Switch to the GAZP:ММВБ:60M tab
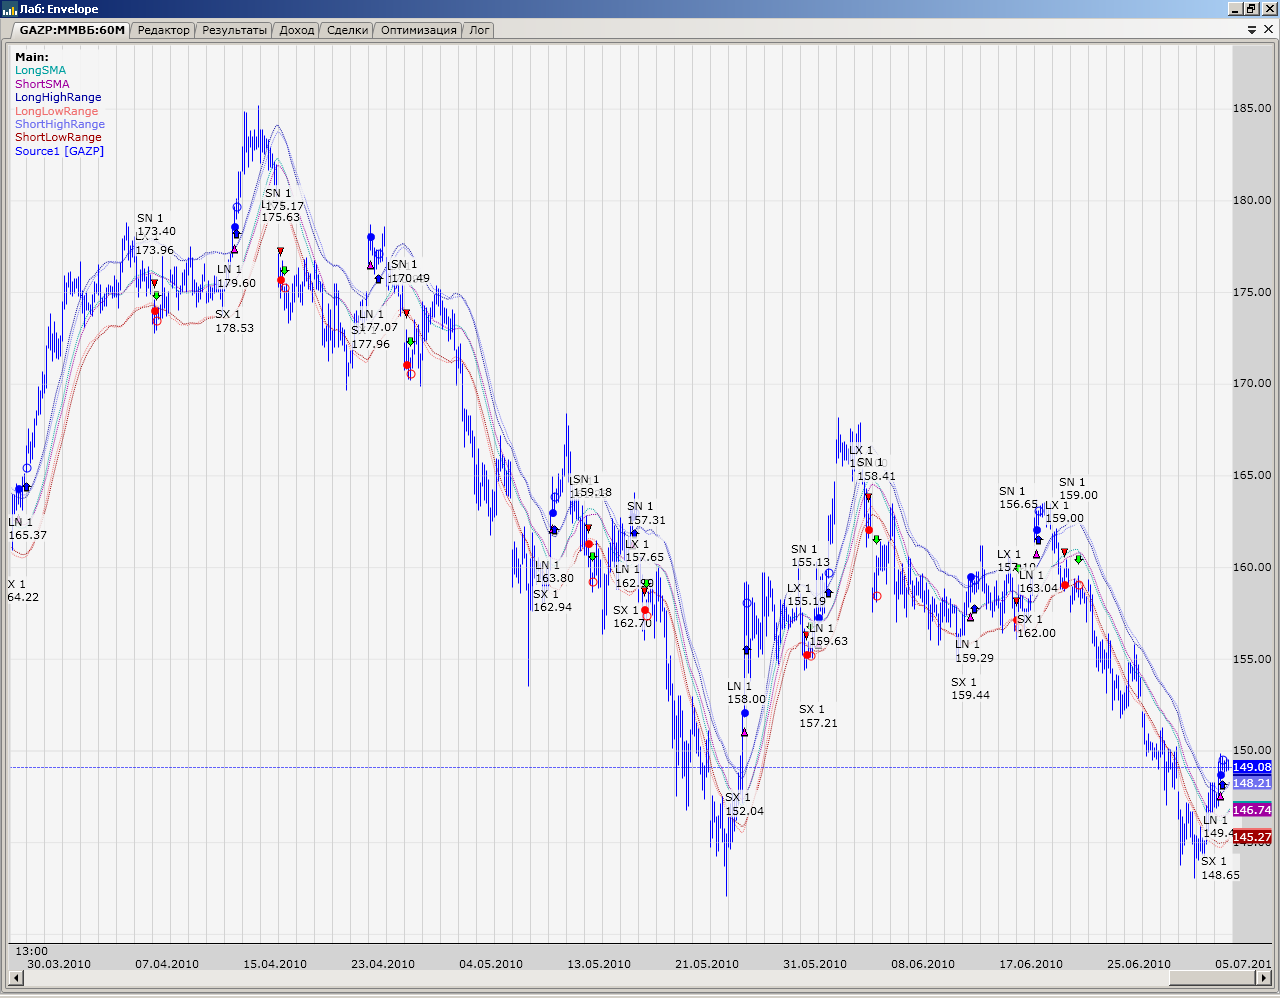 click(72, 30)
